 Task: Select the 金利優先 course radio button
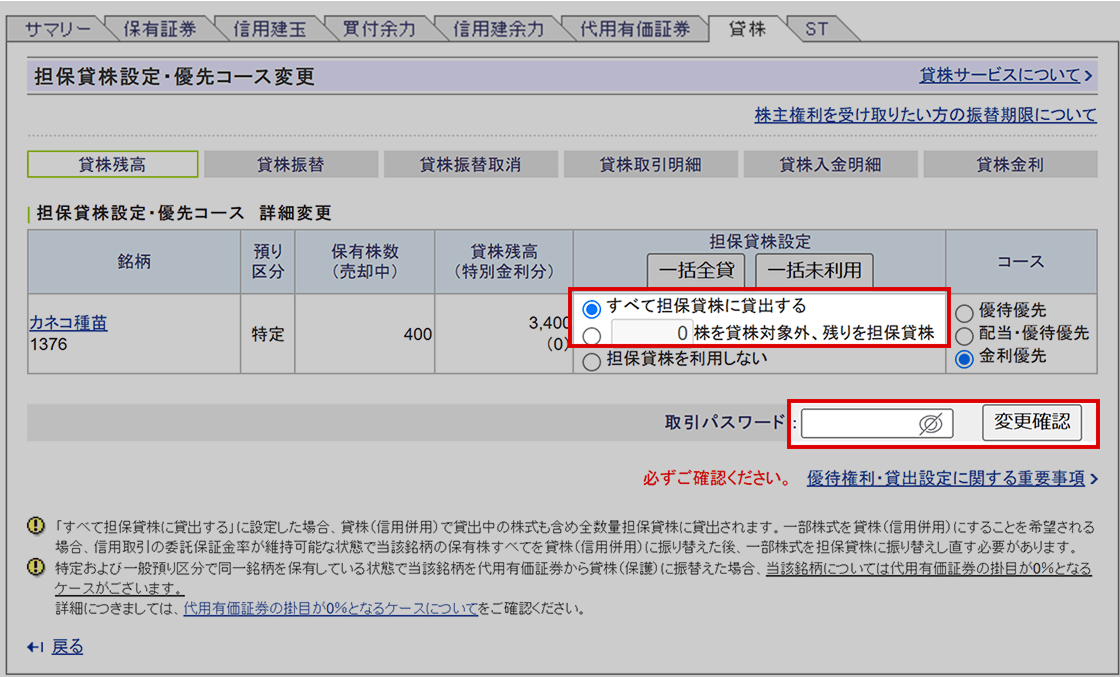click(x=965, y=358)
